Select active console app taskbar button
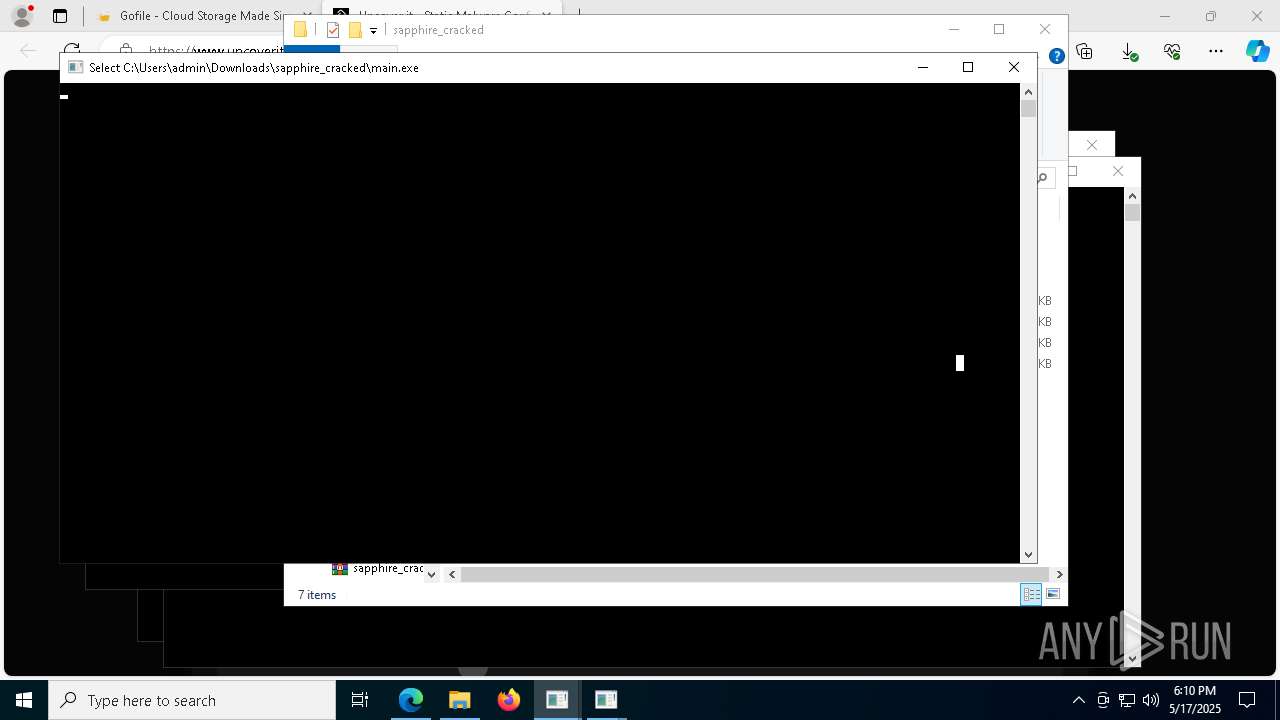This screenshot has height=720, width=1280. 557,700
